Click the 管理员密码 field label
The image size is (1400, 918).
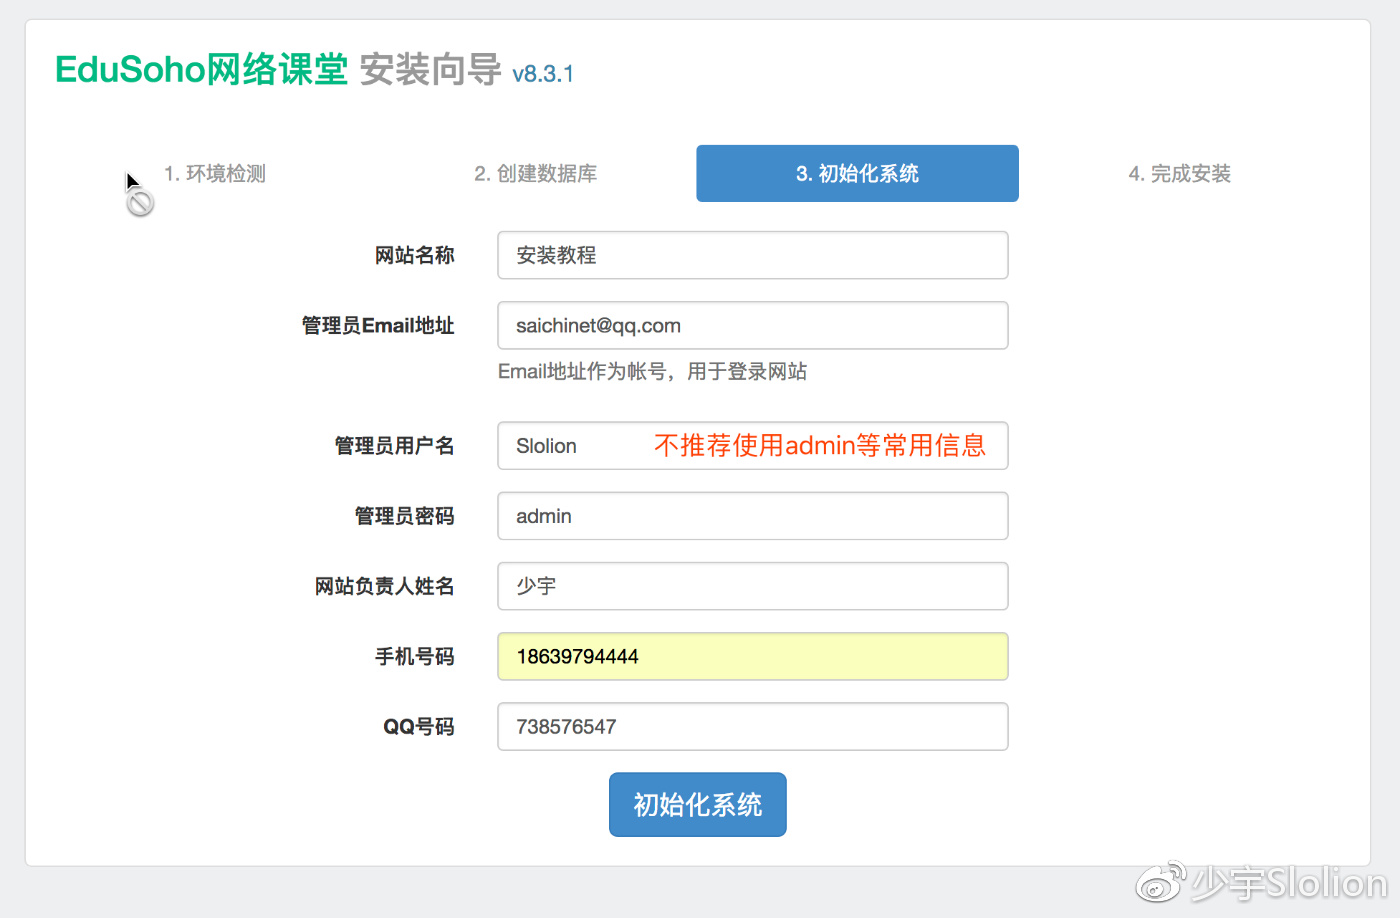click(x=405, y=516)
